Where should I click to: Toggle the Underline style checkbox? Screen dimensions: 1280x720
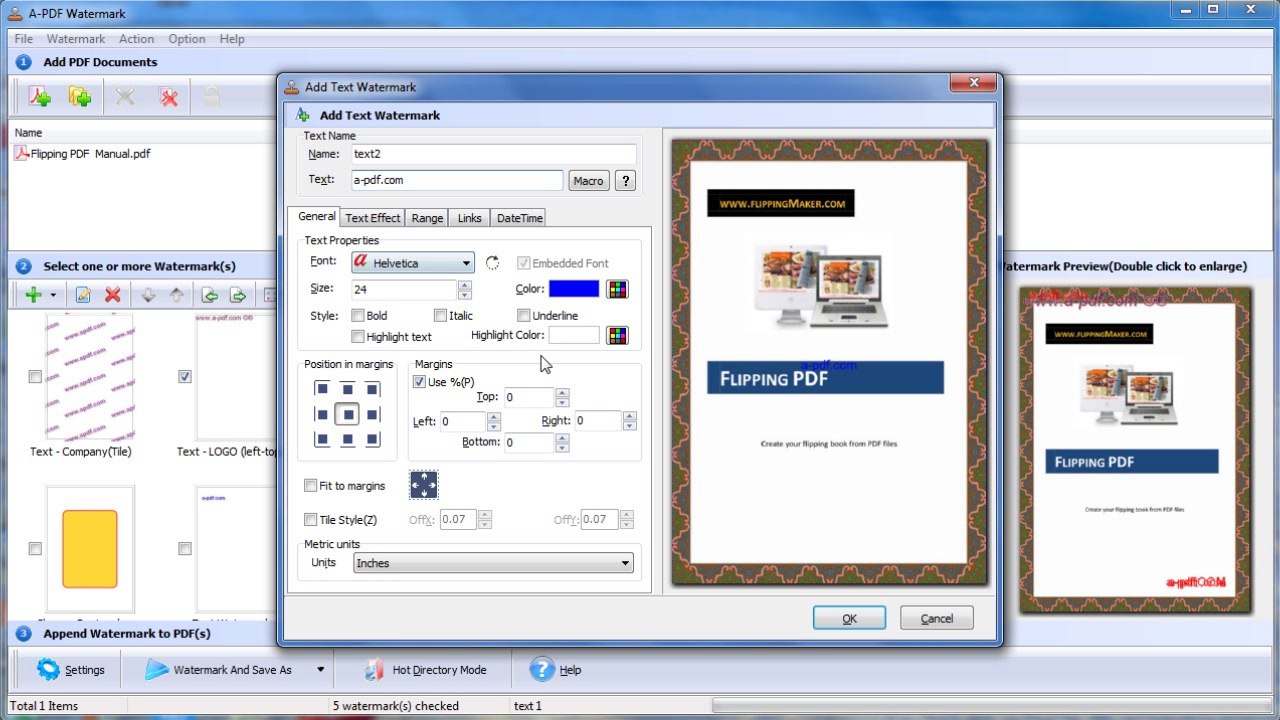523,316
